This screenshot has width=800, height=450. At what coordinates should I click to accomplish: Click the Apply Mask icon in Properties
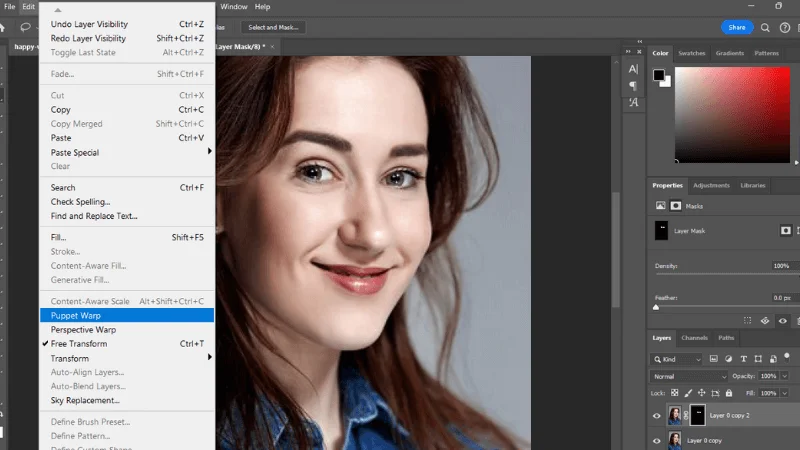765,320
